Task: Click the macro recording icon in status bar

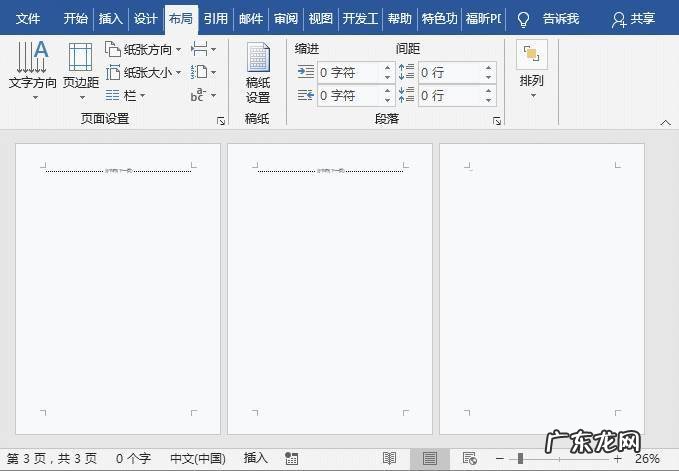Action: coord(291,458)
